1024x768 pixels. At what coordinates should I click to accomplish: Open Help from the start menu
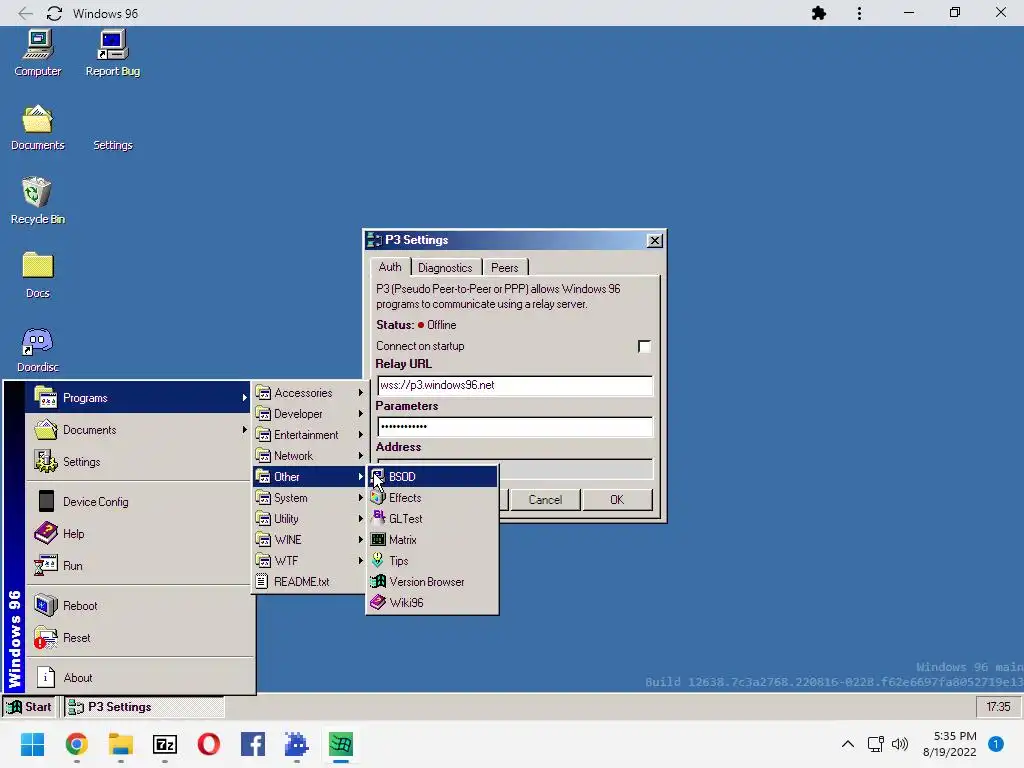click(138, 534)
